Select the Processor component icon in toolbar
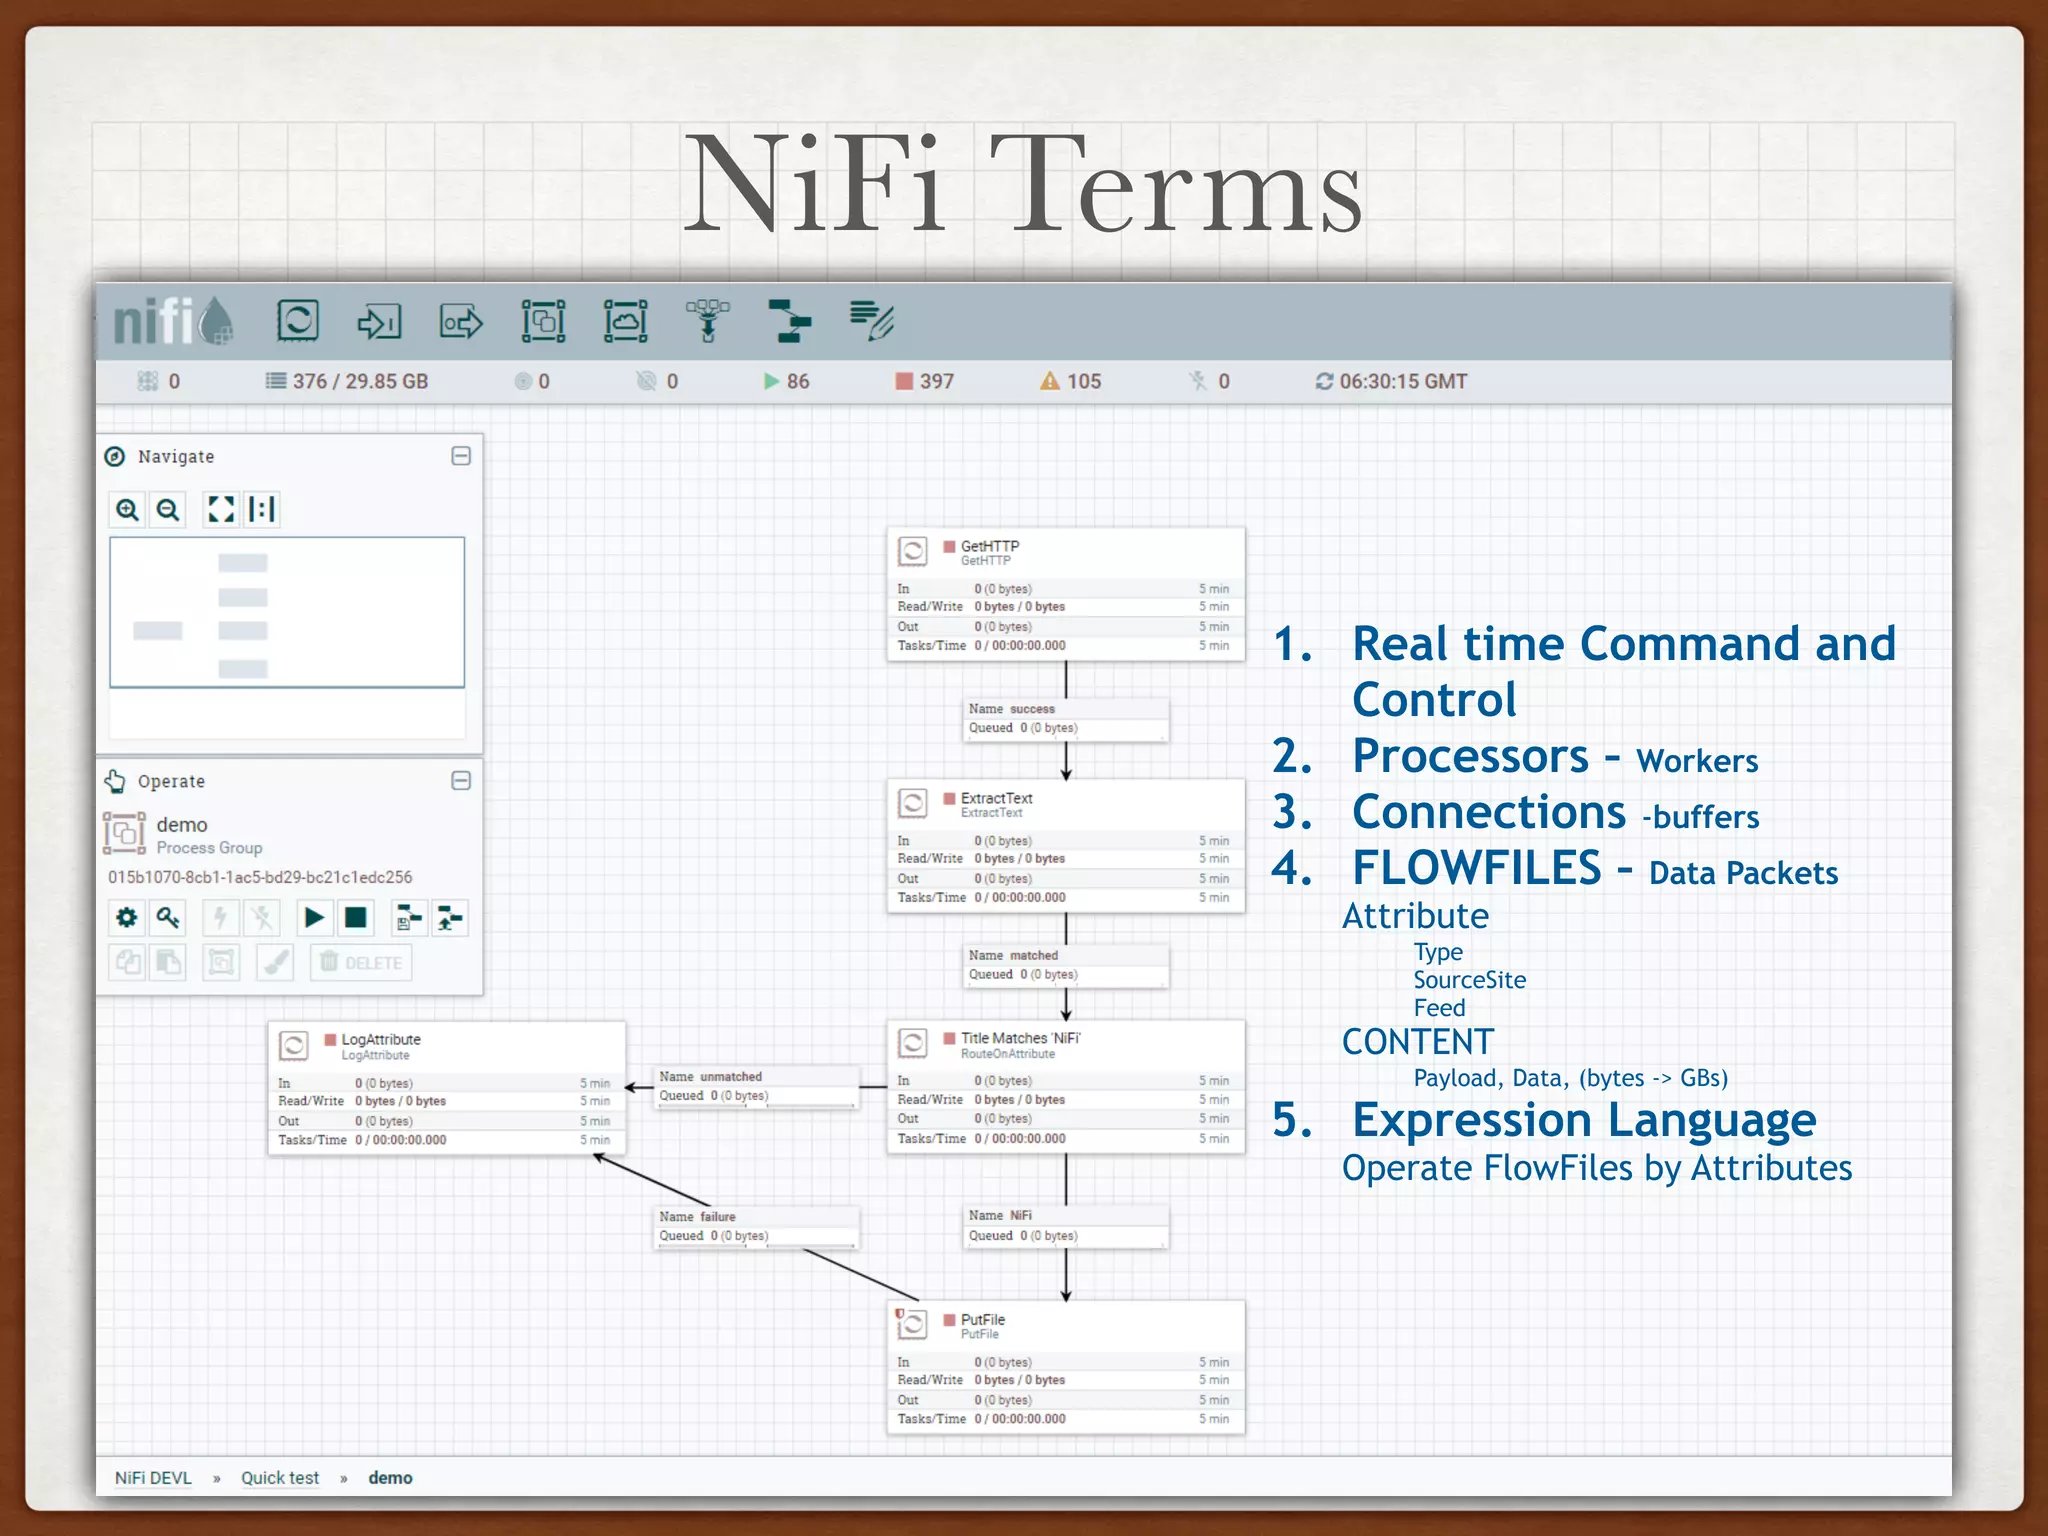This screenshot has height=1536, width=2048. tap(297, 321)
